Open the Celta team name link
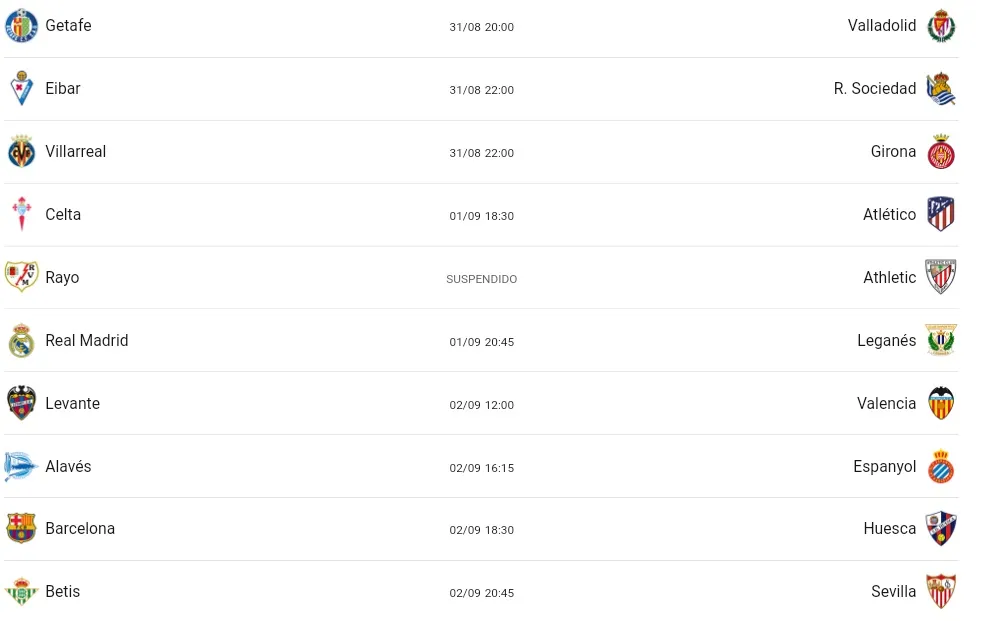Viewport: 993px width, 621px height. 63,215
